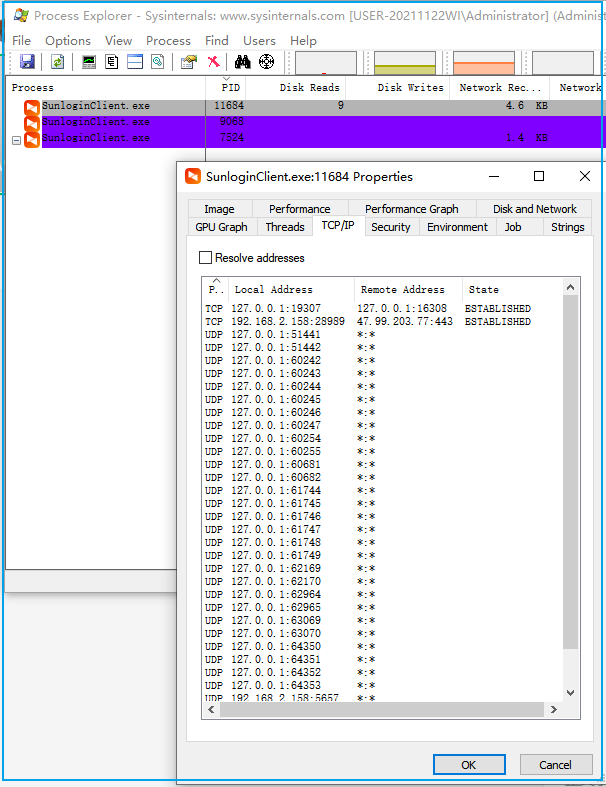Open the View menu
This screenshot has width=606, height=787.
(118, 40)
